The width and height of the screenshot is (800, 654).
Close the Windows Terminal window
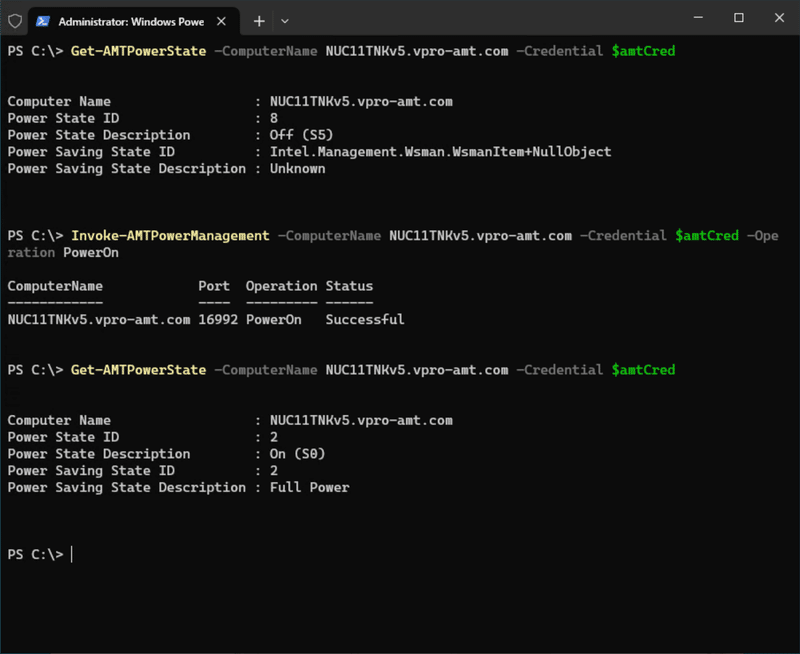click(x=779, y=18)
